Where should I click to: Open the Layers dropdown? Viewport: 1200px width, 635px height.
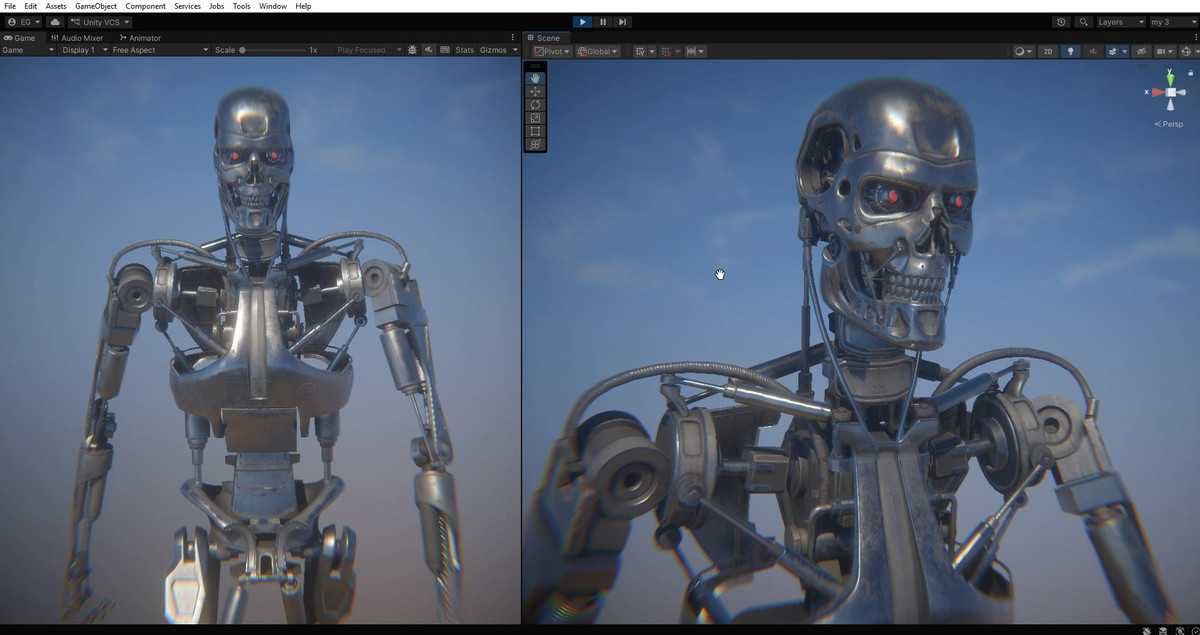coord(1121,22)
